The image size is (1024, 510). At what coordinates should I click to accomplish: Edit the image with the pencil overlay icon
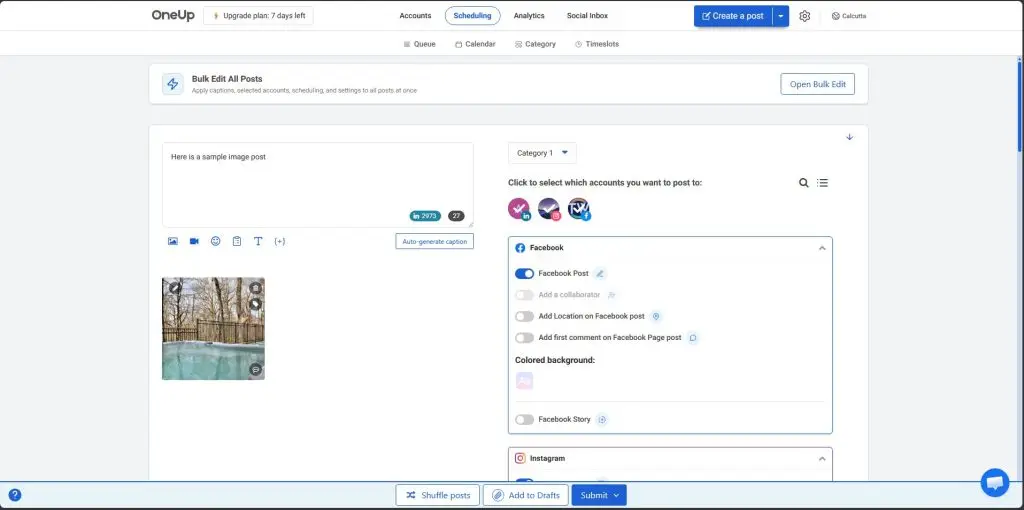174,287
